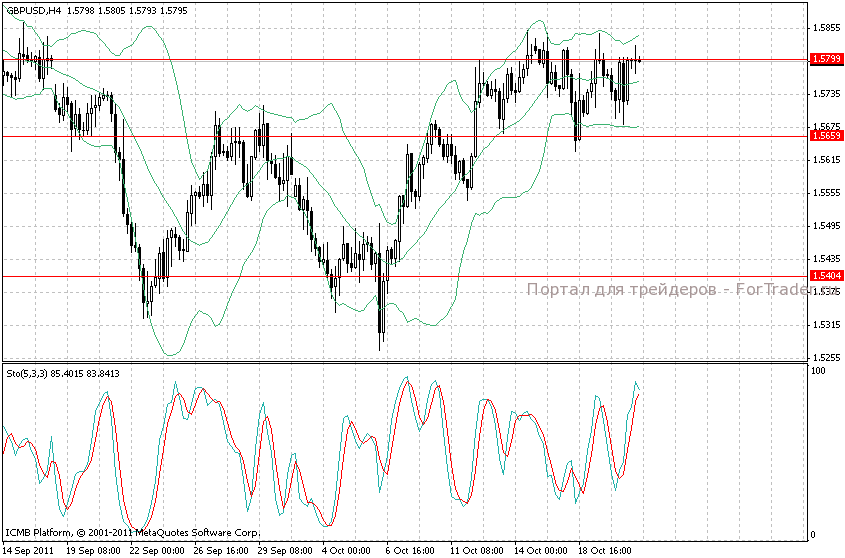This screenshot has height=558, width=845.
Task: Click the 1.5735 price scale value
Action: point(825,94)
